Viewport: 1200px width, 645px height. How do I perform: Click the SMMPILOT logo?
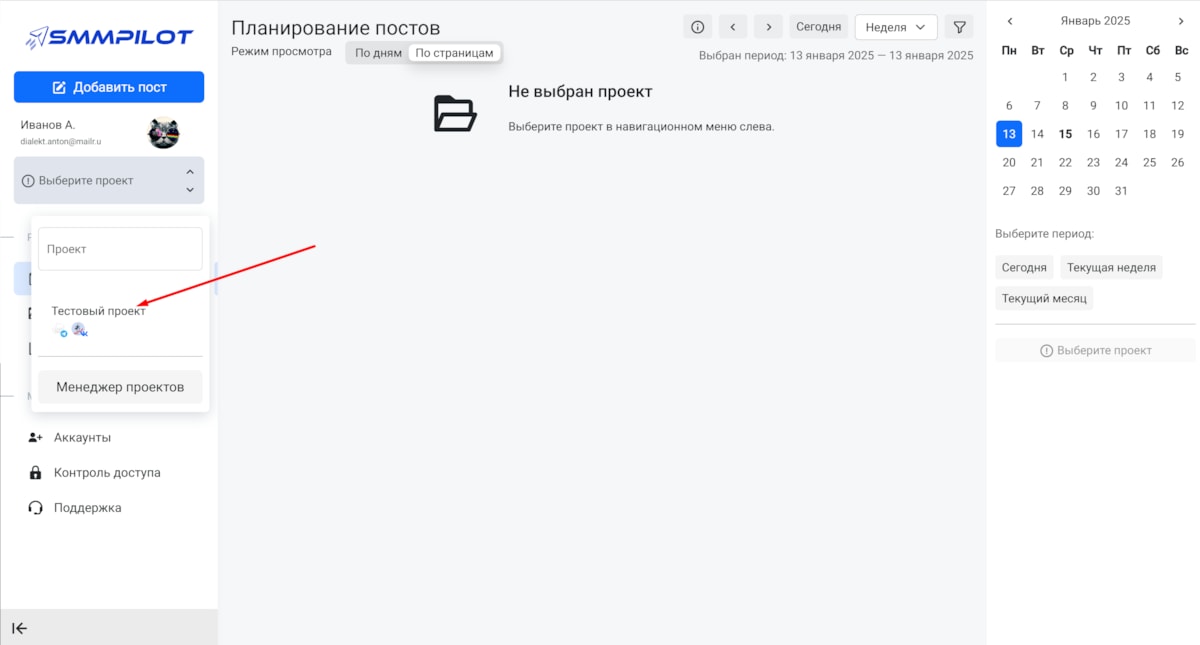pyautogui.click(x=109, y=37)
